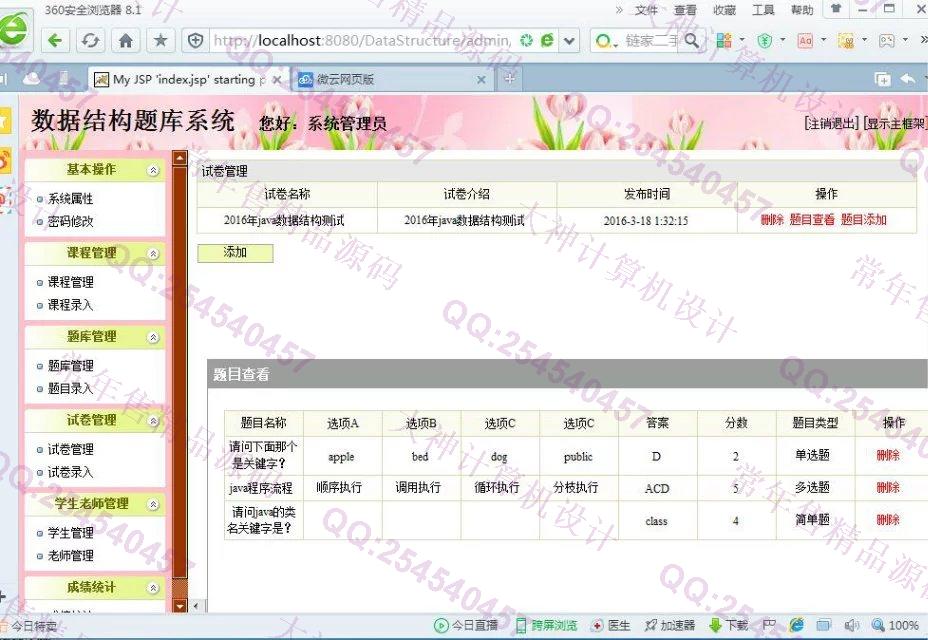Open the browser home page icon
This screenshot has width=928, height=640.
pos(125,41)
